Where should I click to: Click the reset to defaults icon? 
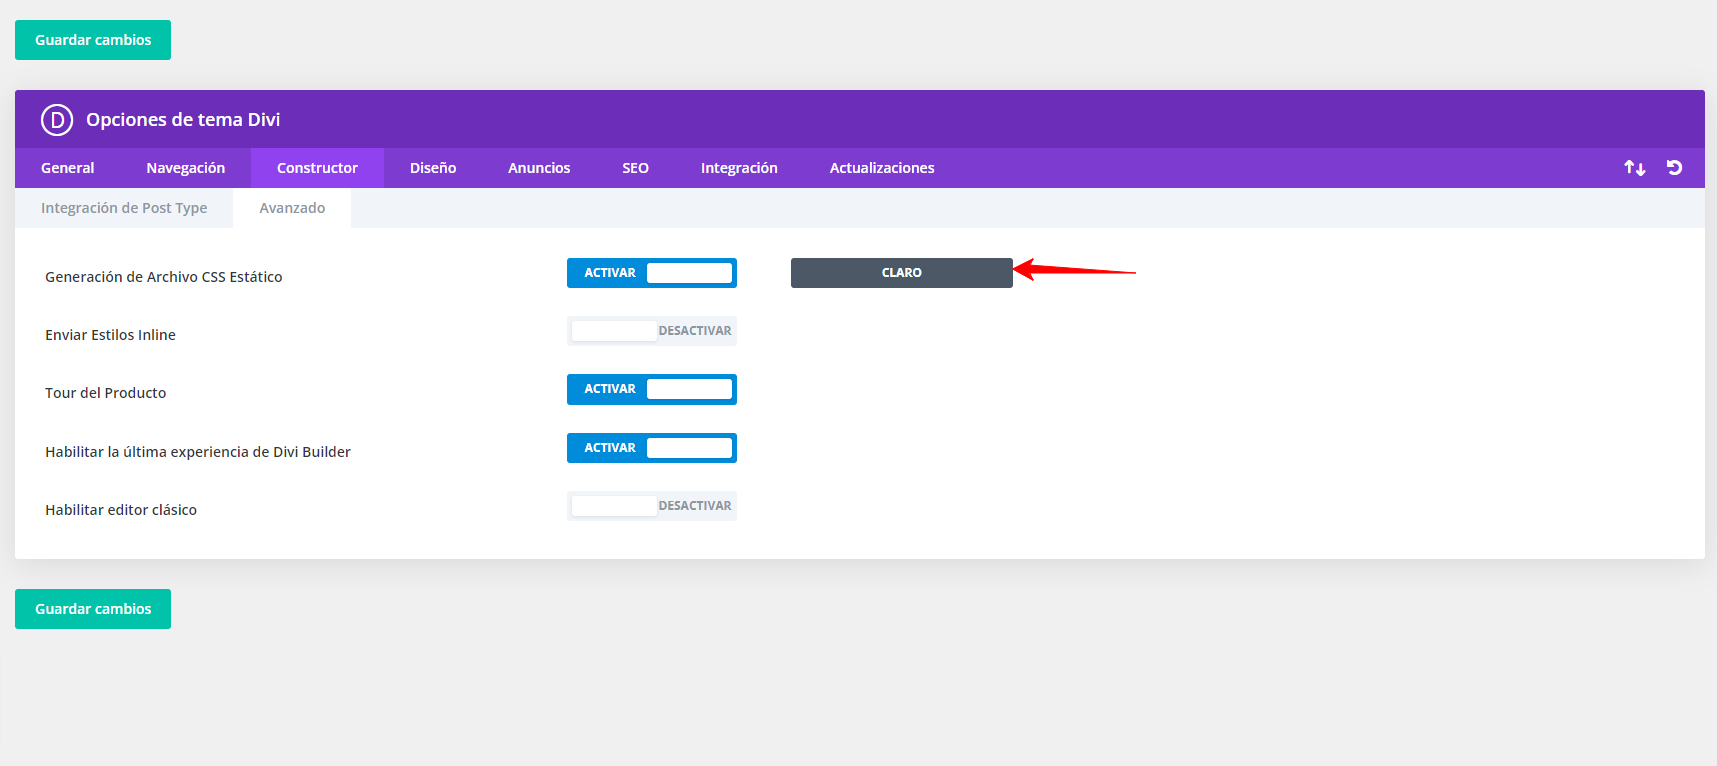1675,168
